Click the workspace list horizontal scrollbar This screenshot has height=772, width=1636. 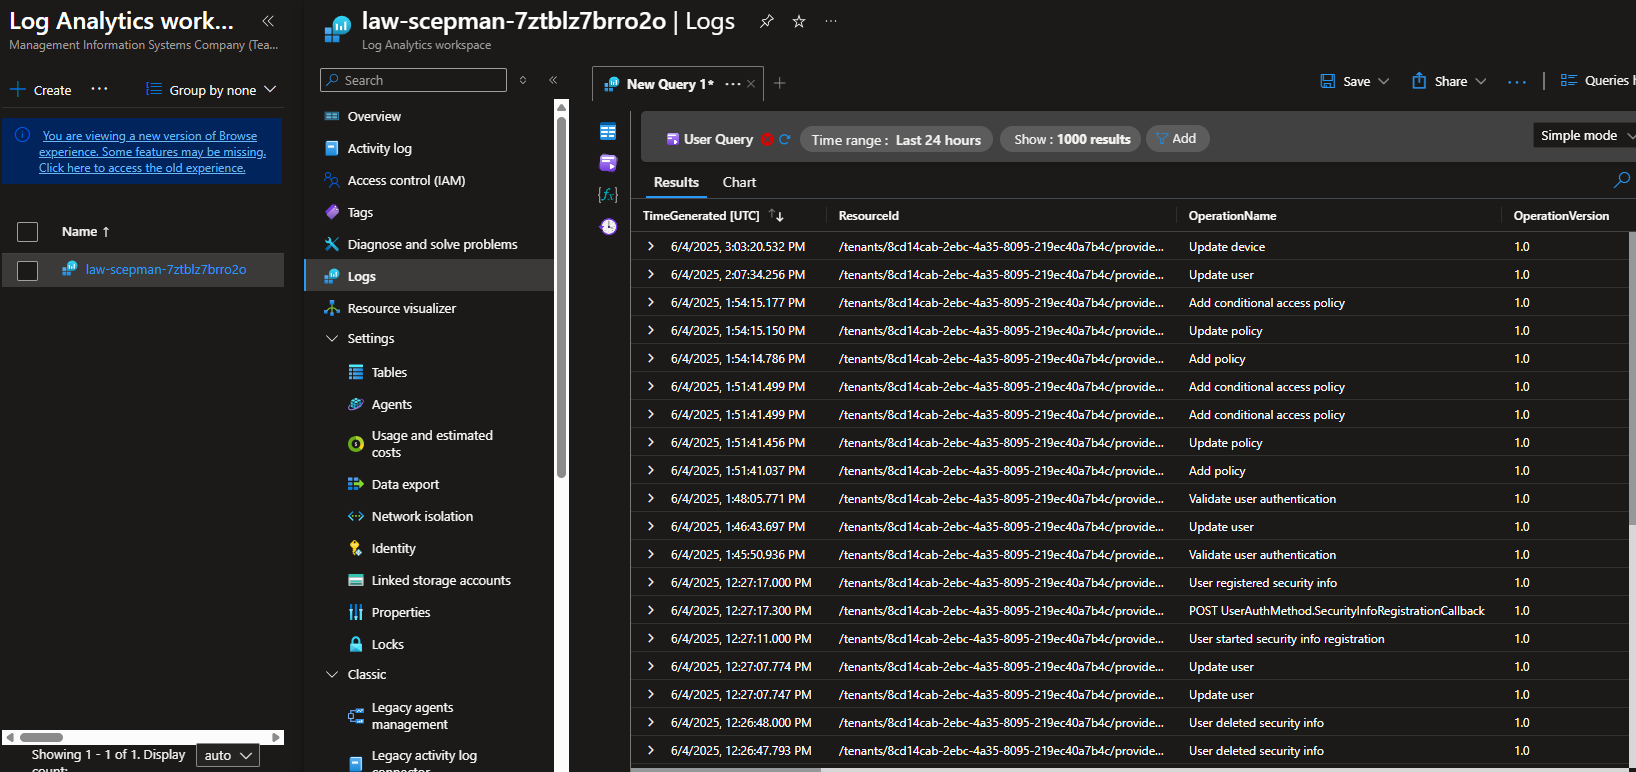pos(42,737)
